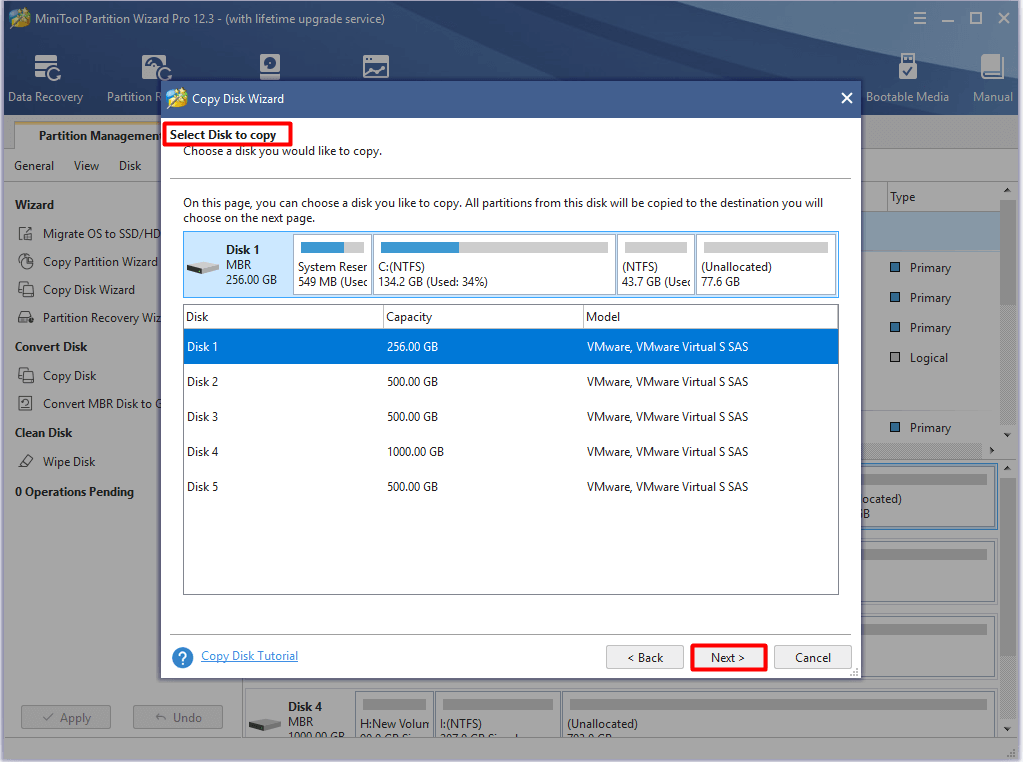Click Convert MBR Disk icon
This screenshot has width=1023, height=762.
point(25,404)
